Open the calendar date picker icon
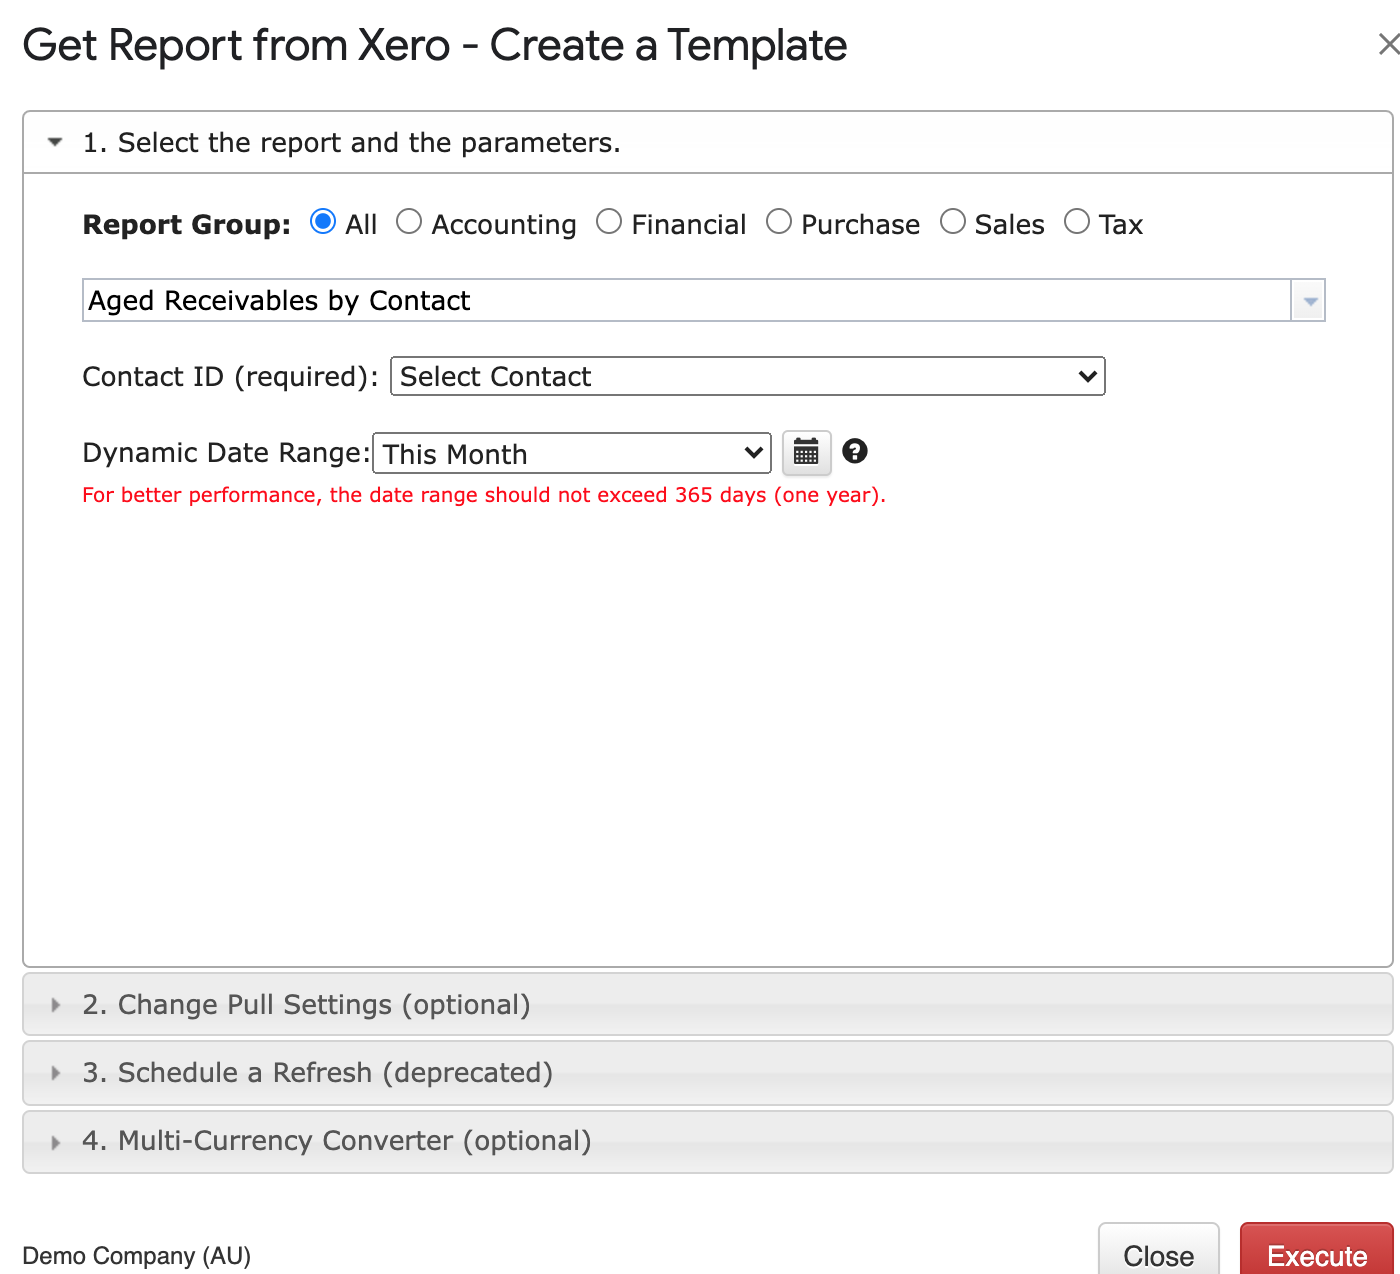This screenshot has width=1400, height=1274. (x=806, y=453)
